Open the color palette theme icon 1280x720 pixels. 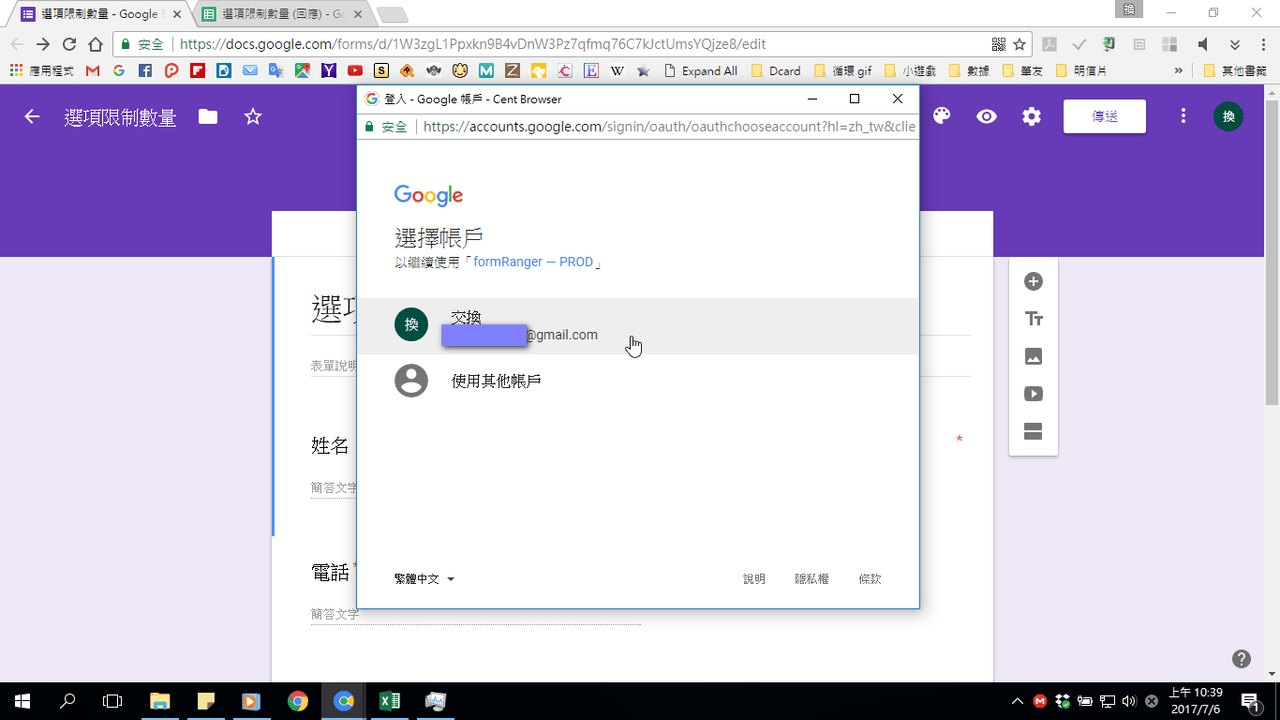(x=941, y=116)
